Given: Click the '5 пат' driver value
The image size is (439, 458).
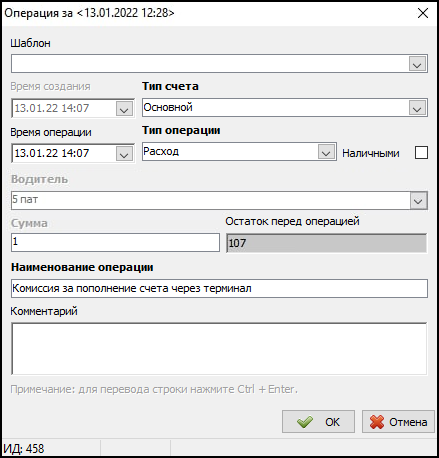Looking at the screenshot, I should (25, 199).
